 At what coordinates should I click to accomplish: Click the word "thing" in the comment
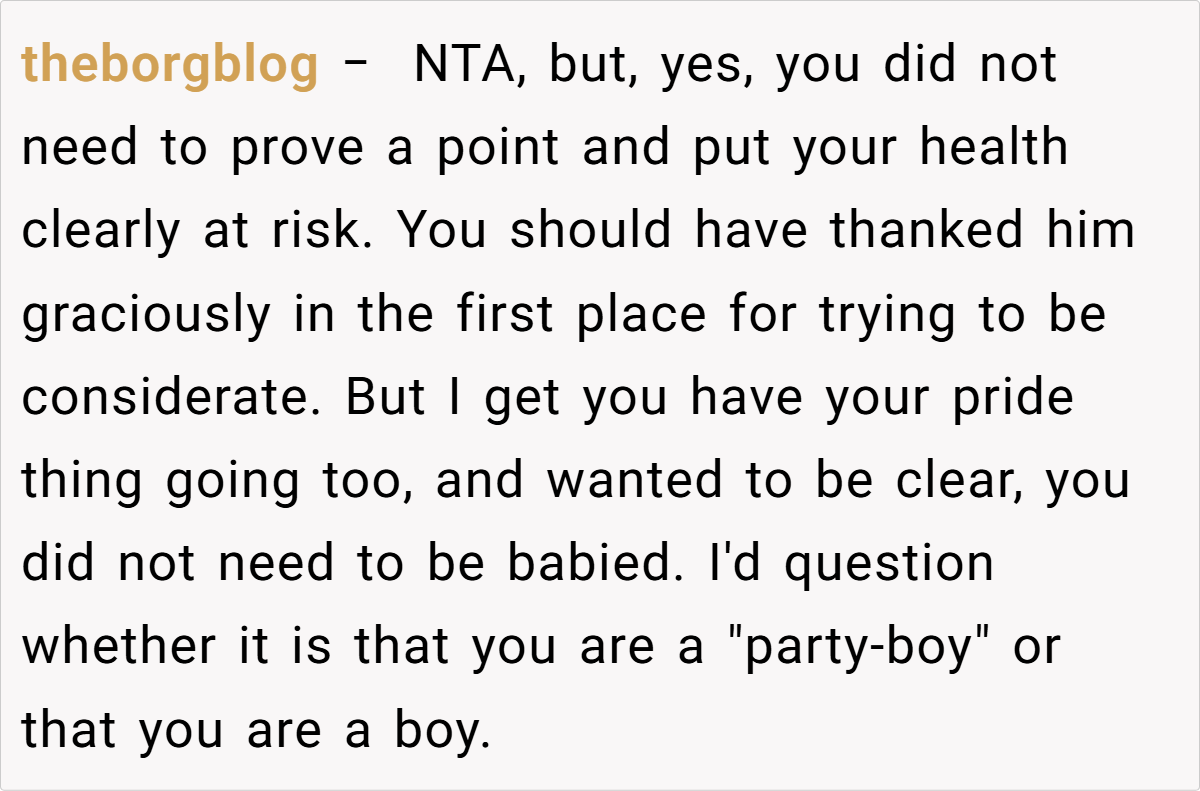coord(82,483)
